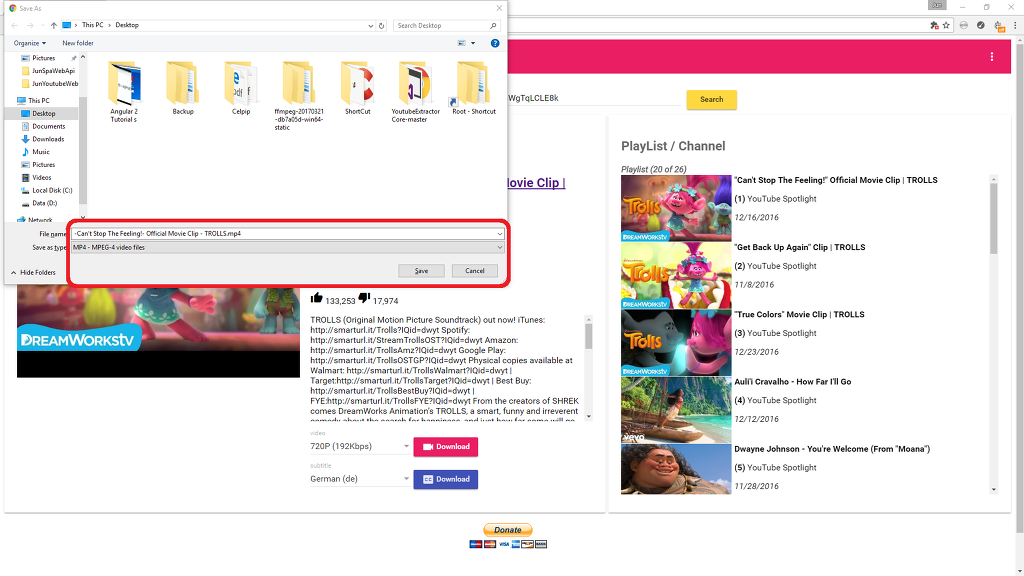Open "Get Back Up Again" playlist thumbnail
The height and width of the screenshot is (576, 1024).
tap(676, 276)
